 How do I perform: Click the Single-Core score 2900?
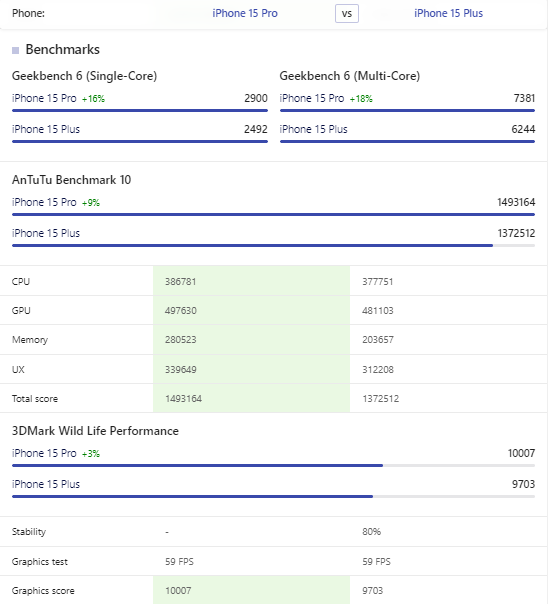pyautogui.click(x=256, y=98)
